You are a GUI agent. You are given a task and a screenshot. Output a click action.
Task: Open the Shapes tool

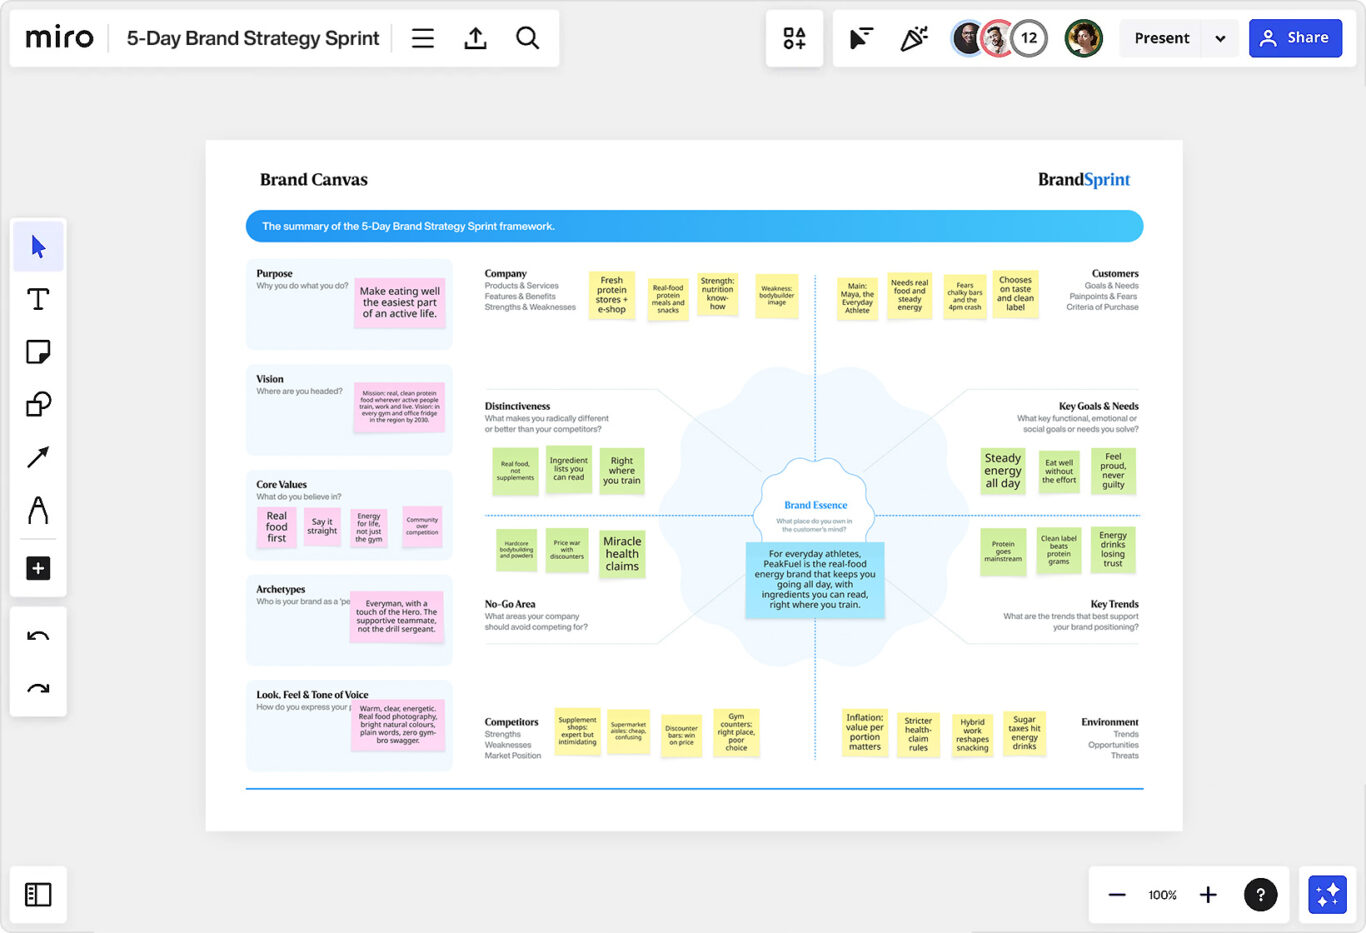[38, 404]
